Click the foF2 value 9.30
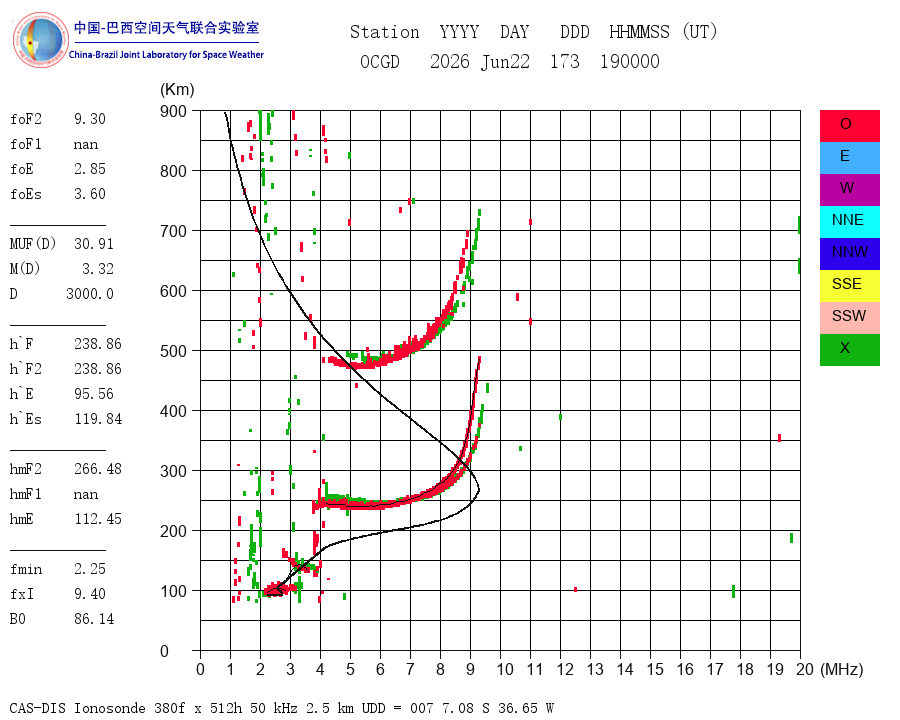 tap(90, 119)
